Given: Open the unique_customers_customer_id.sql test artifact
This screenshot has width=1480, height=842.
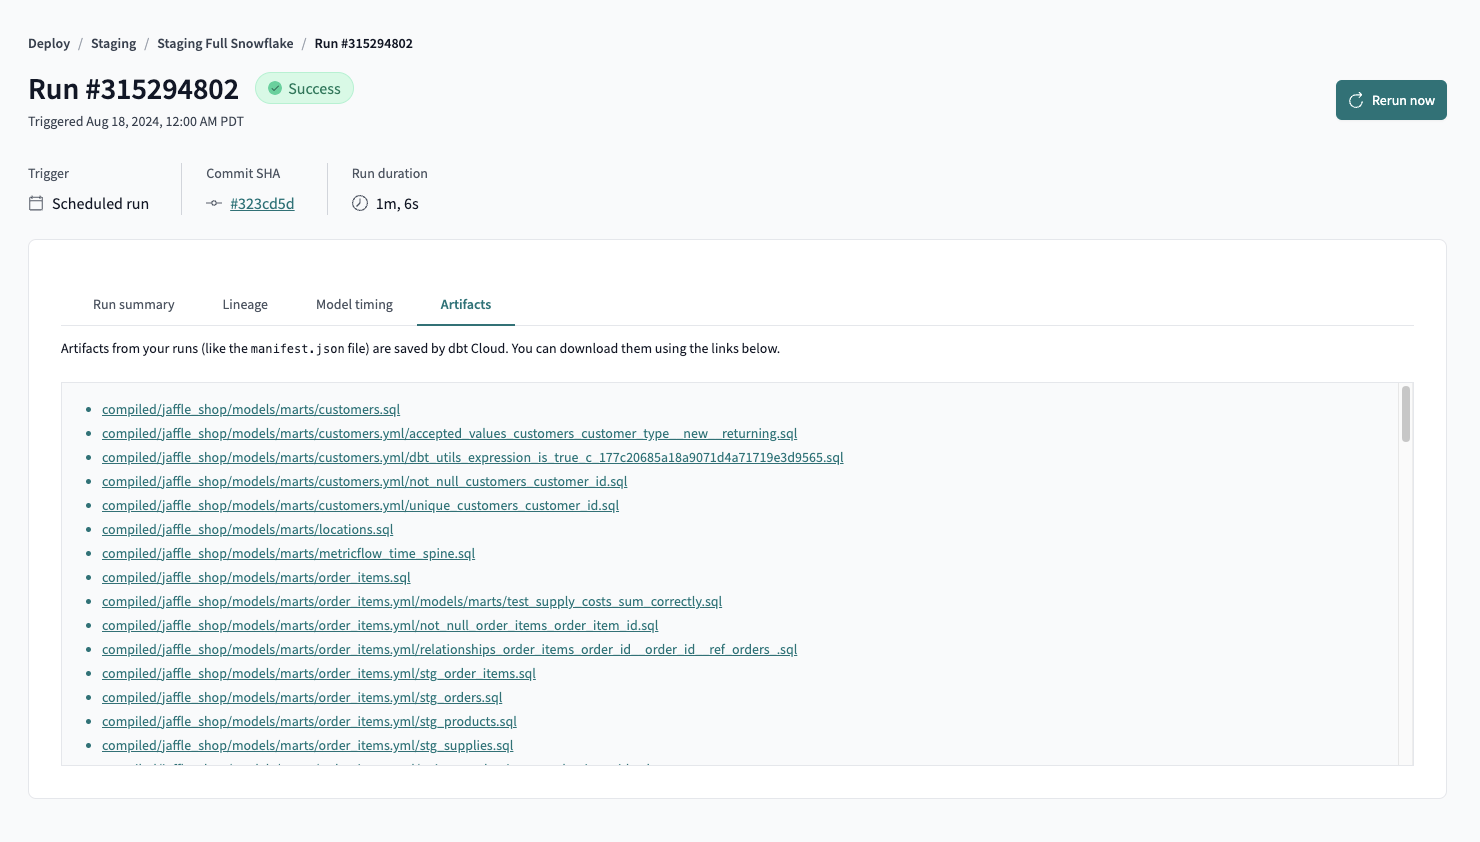Looking at the screenshot, I should pos(360,505).
